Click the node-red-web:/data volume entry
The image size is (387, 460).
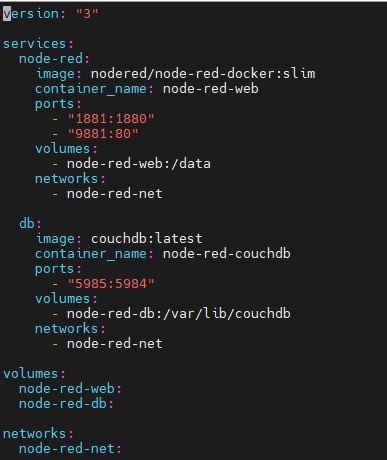click(139, 164)
